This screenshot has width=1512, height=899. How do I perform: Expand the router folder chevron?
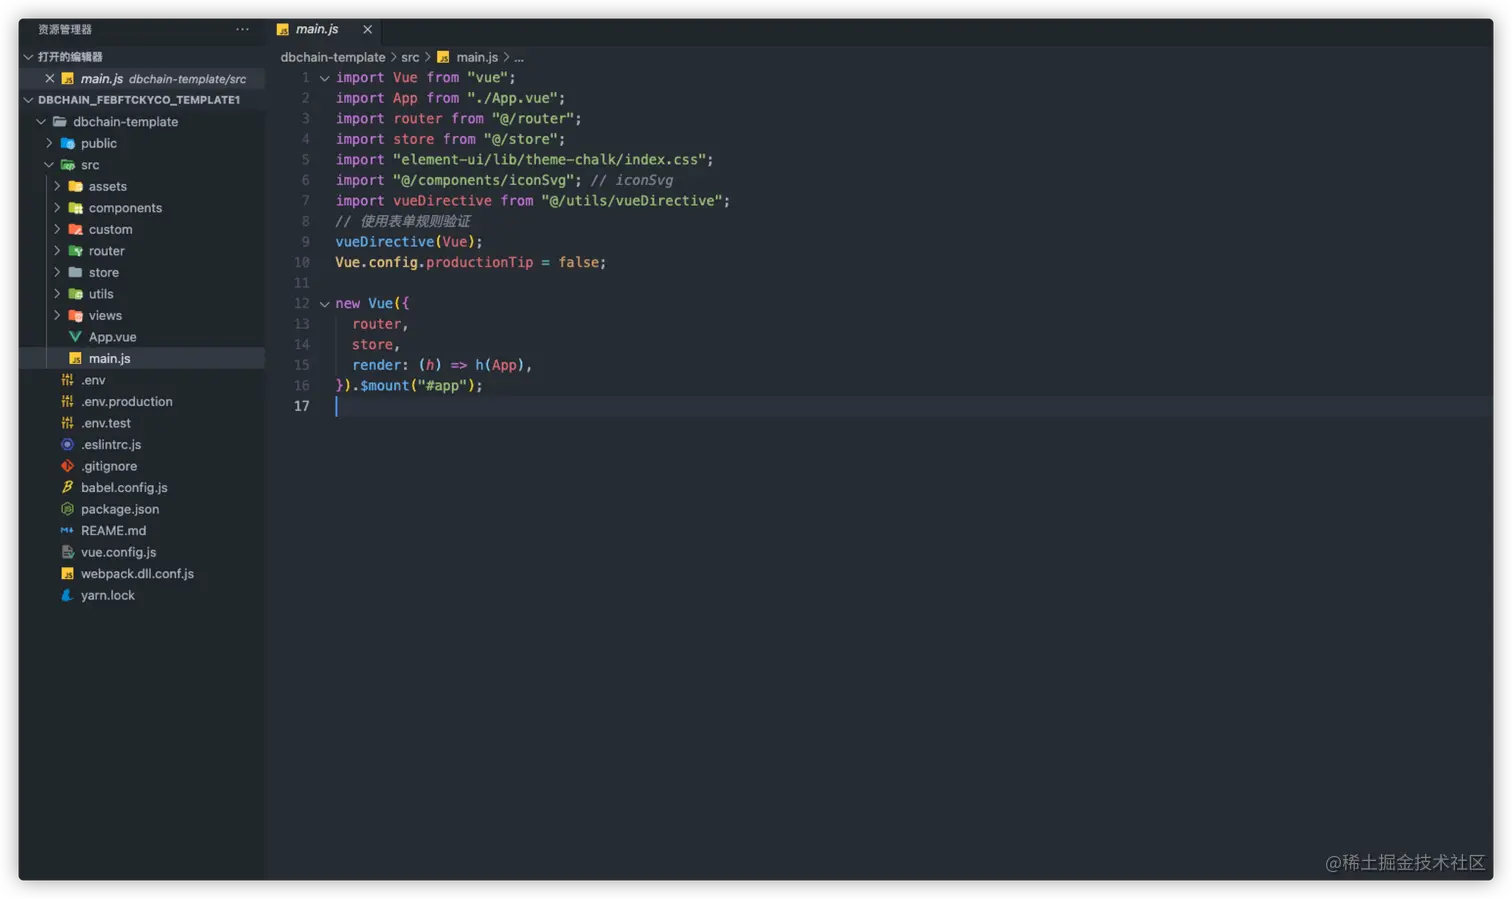pos(57,251)
